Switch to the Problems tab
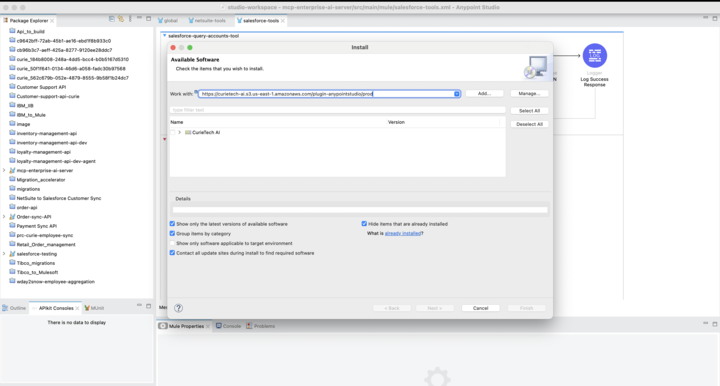Screen dimensions: 720x386 coord(261,326)
